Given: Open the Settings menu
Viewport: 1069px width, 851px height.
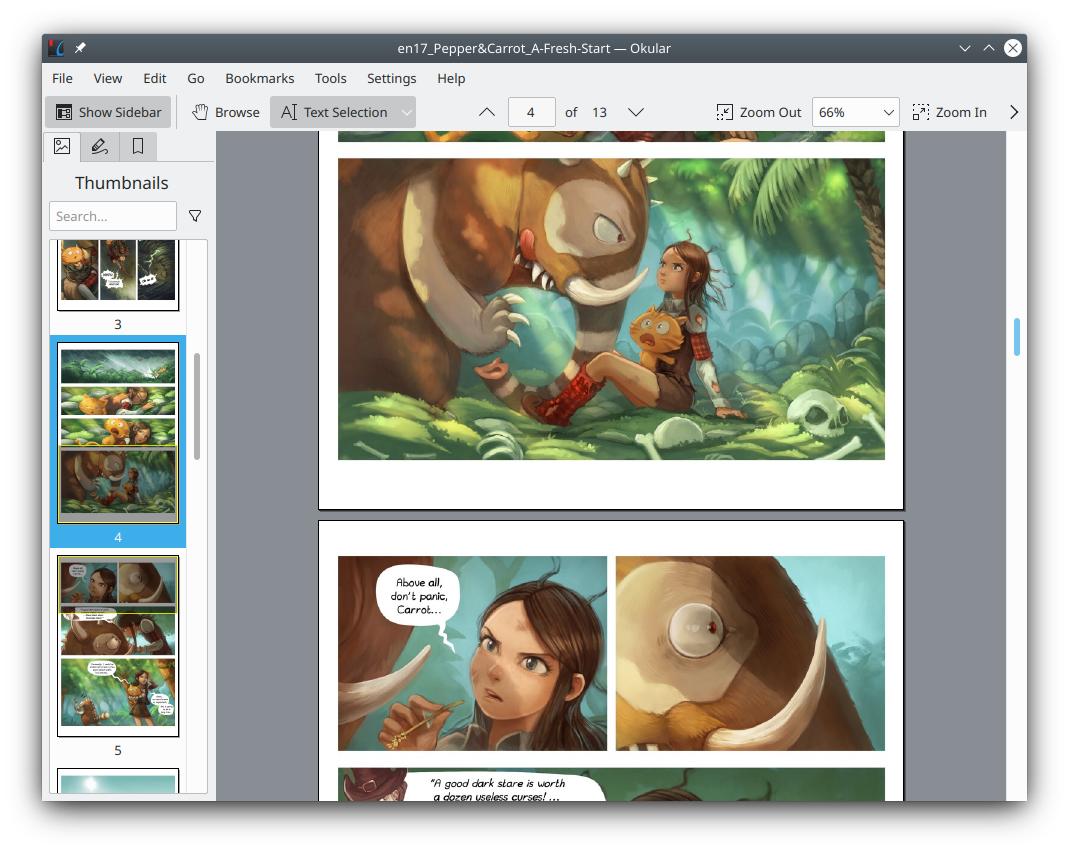Looking at the screenshot, I should click(x=391, y=78).
